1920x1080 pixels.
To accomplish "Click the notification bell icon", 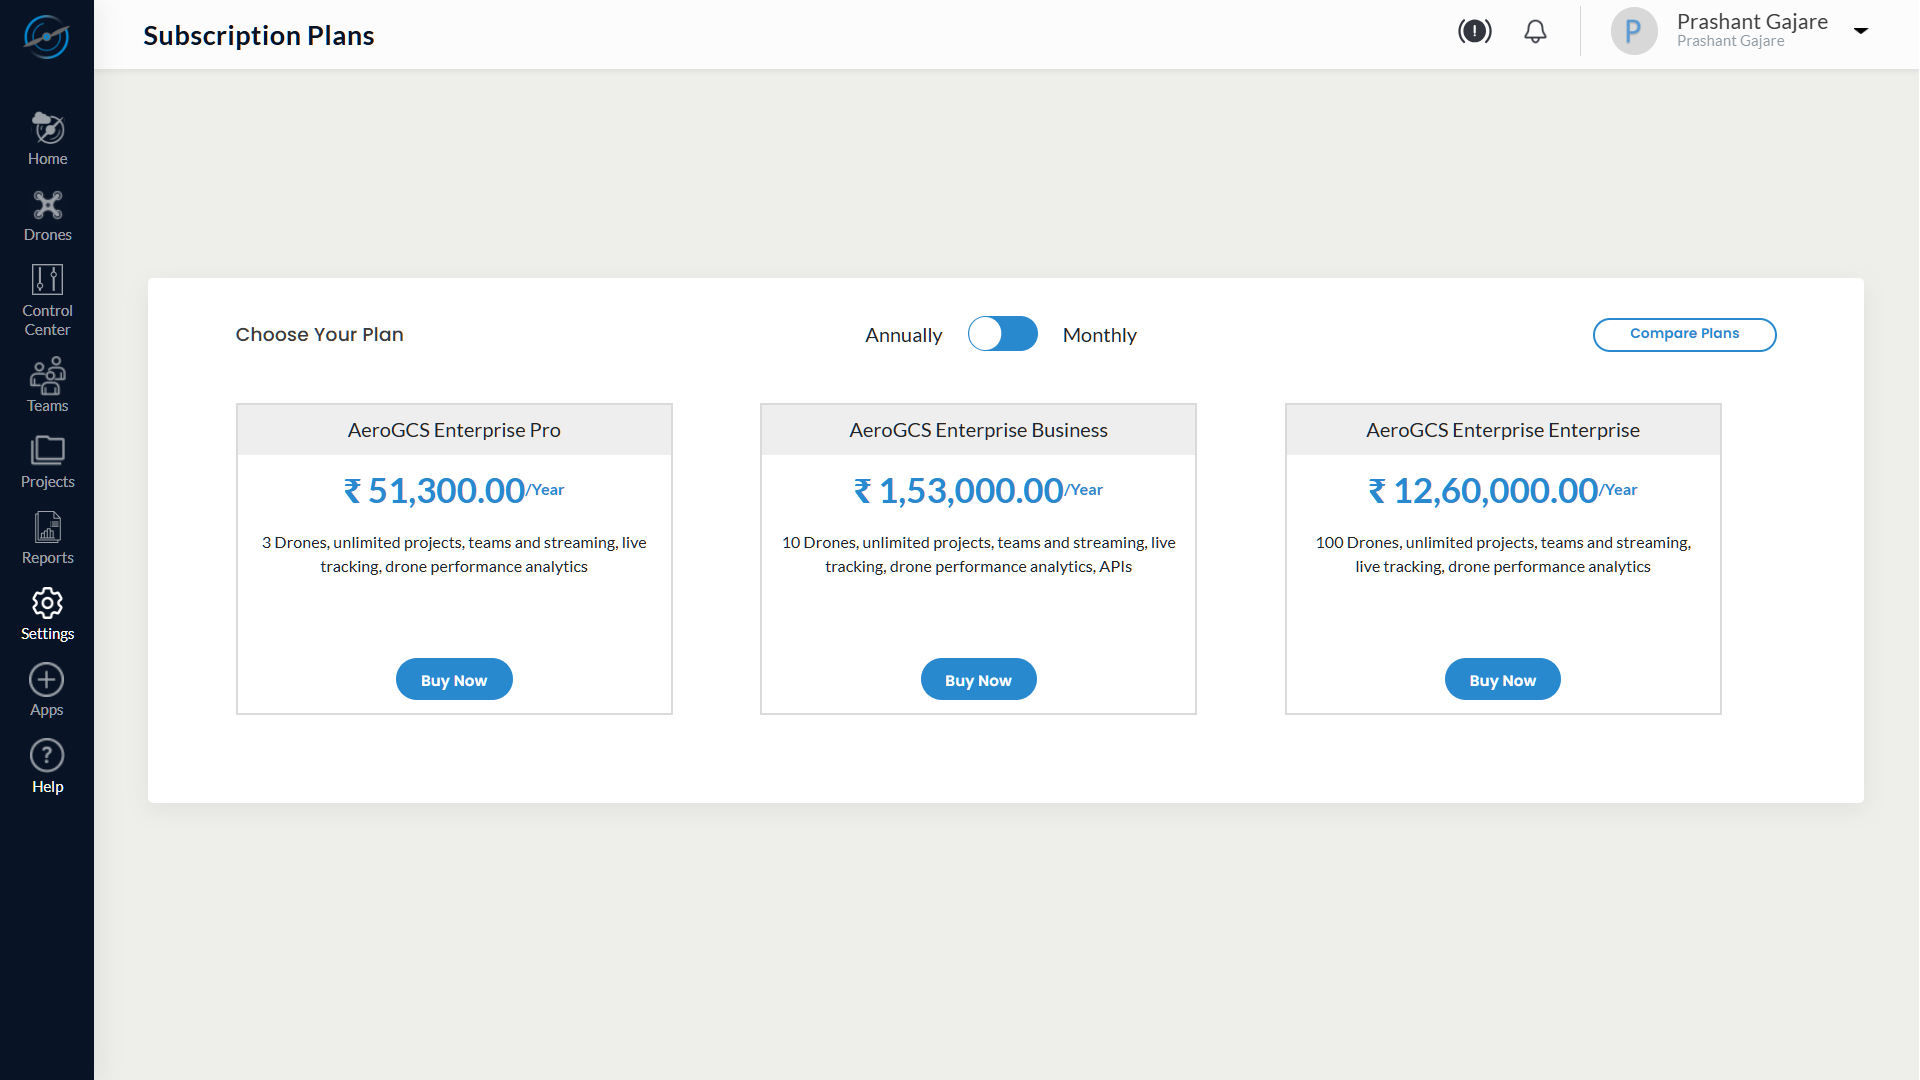I will [x=1535, y=32].
